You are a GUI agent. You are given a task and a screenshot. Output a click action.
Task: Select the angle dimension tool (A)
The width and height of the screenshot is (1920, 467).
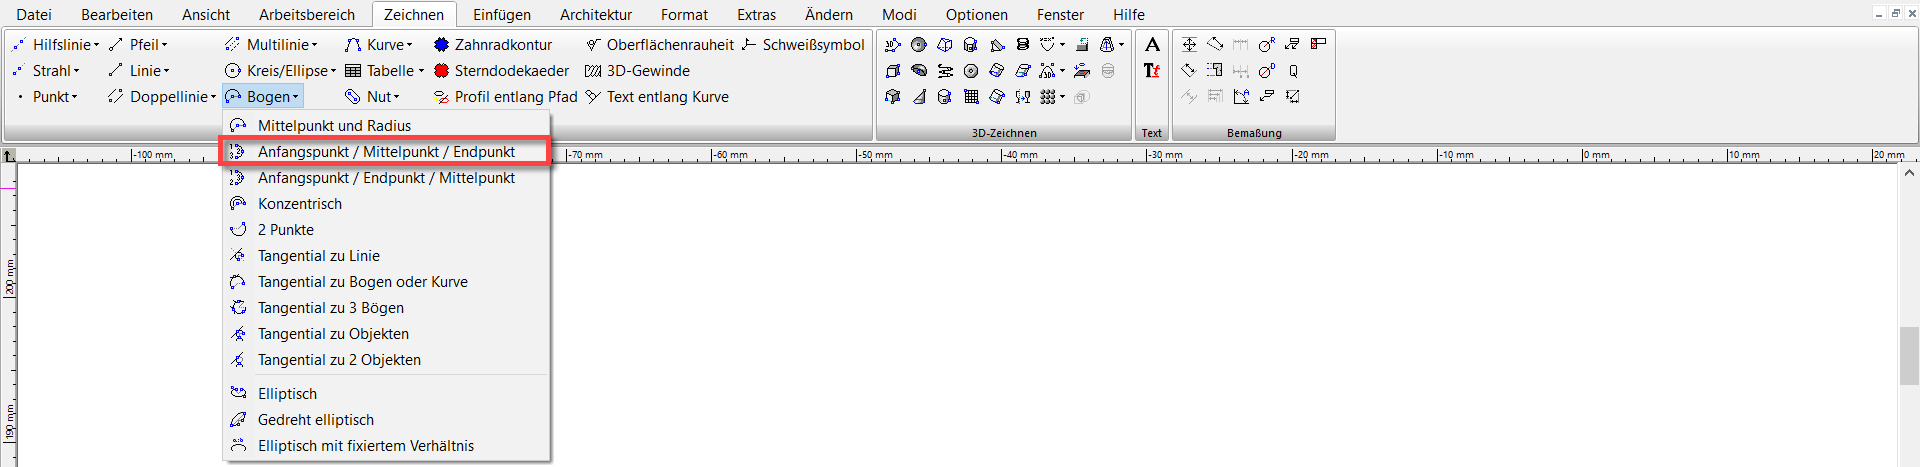pos(1241,97)
